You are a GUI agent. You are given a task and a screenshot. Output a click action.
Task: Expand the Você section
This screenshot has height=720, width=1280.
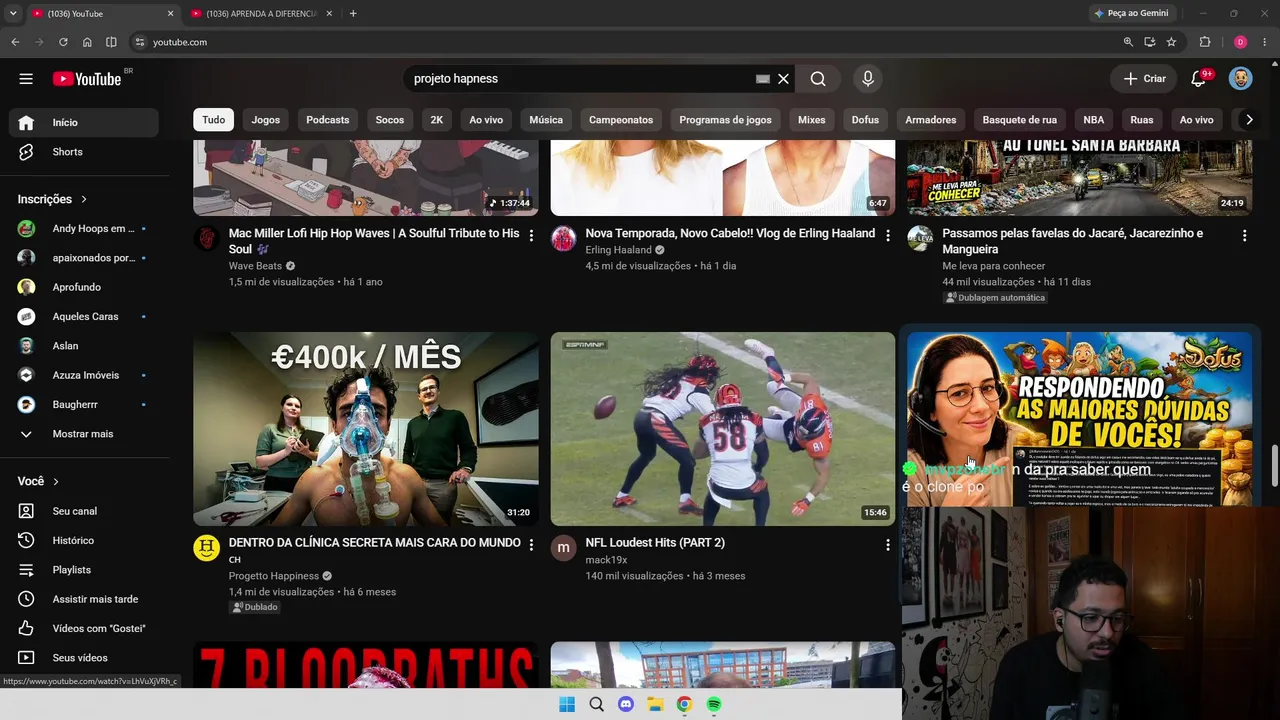38,481
